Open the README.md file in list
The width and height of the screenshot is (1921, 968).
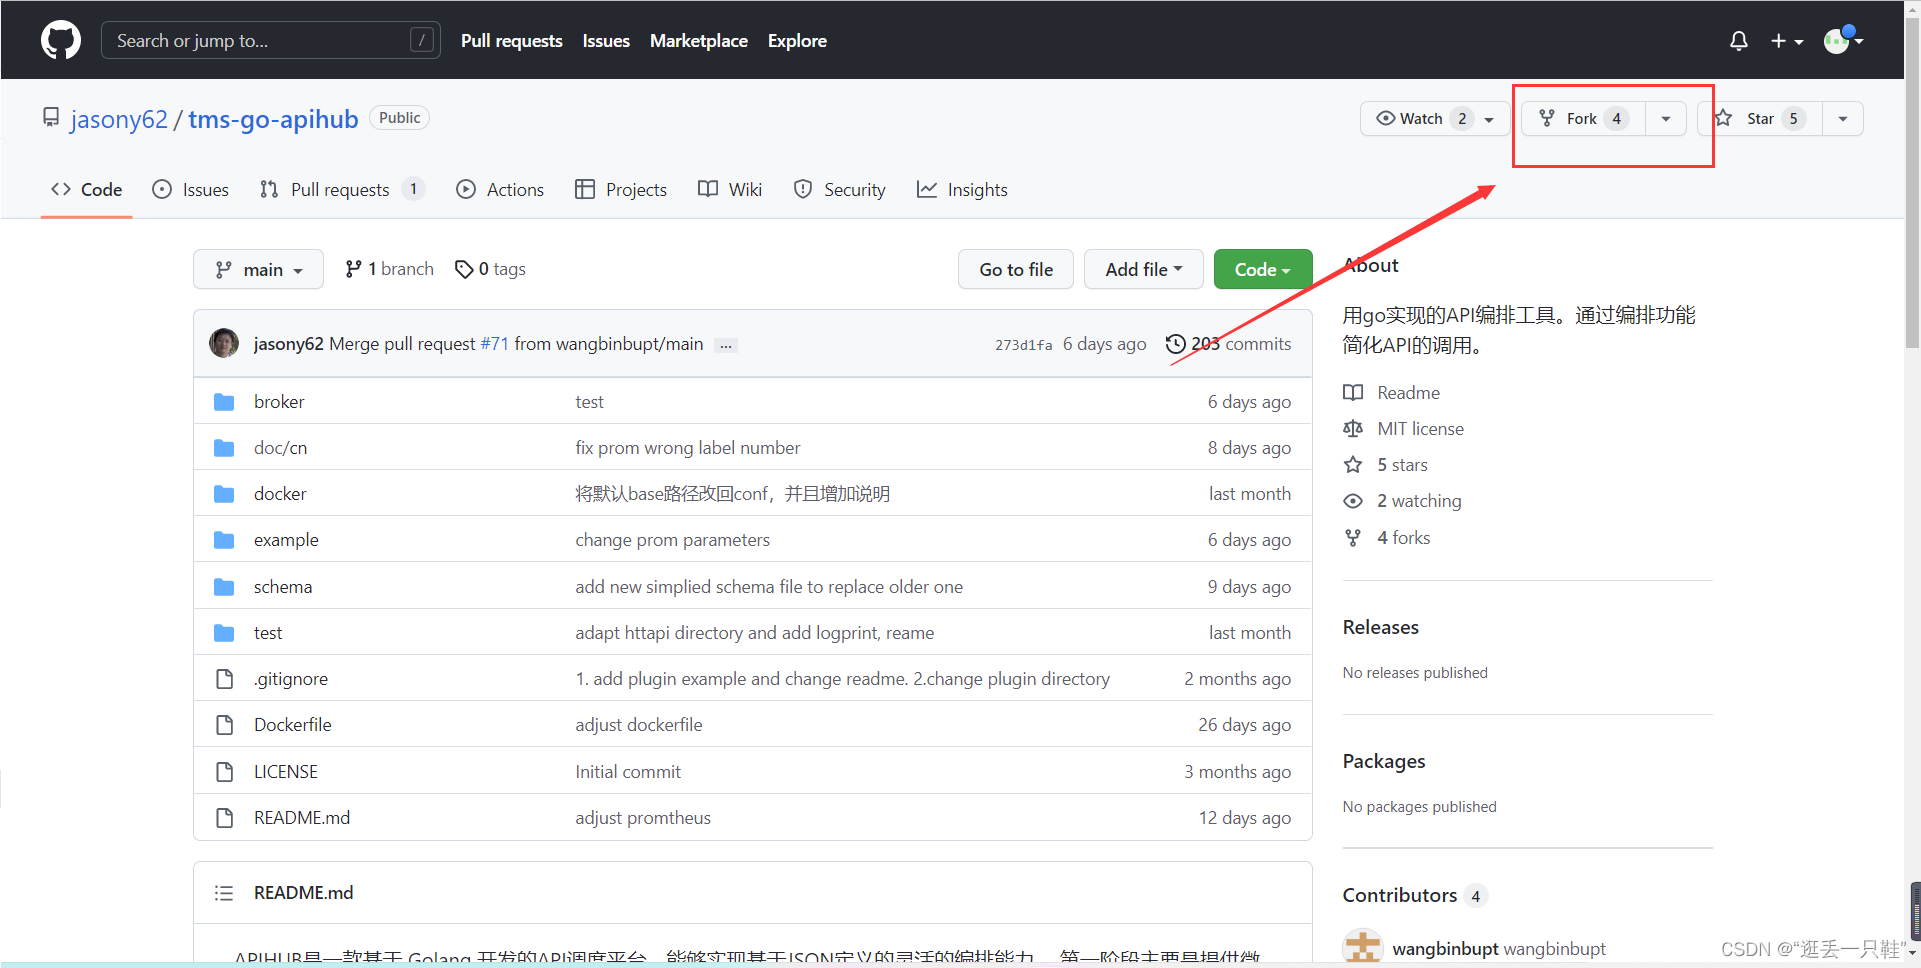pyautogui.click(x=302, y=817)
